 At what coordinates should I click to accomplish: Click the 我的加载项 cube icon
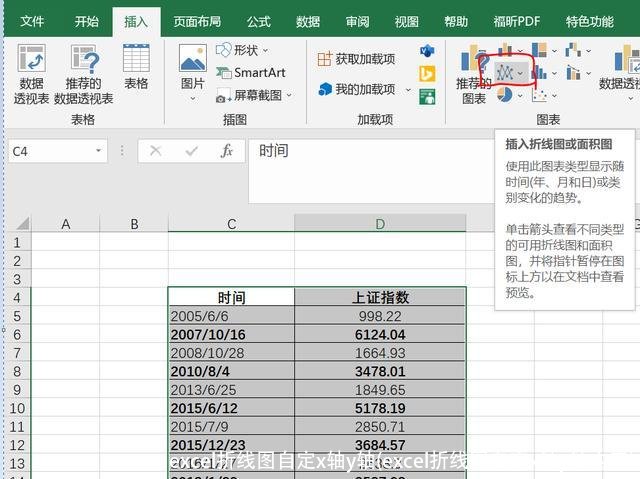pos(325,89)
